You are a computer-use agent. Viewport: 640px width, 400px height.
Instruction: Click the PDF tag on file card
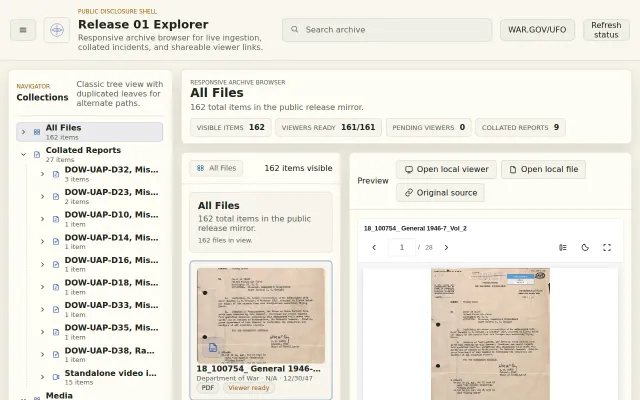[207, 388]
